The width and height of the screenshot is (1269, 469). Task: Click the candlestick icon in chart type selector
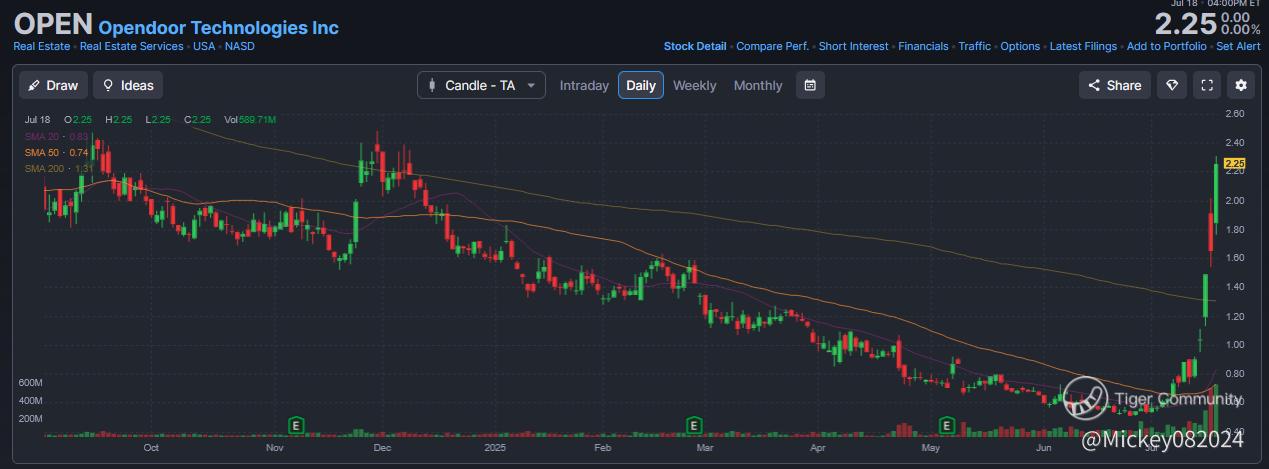pos(433,85)
